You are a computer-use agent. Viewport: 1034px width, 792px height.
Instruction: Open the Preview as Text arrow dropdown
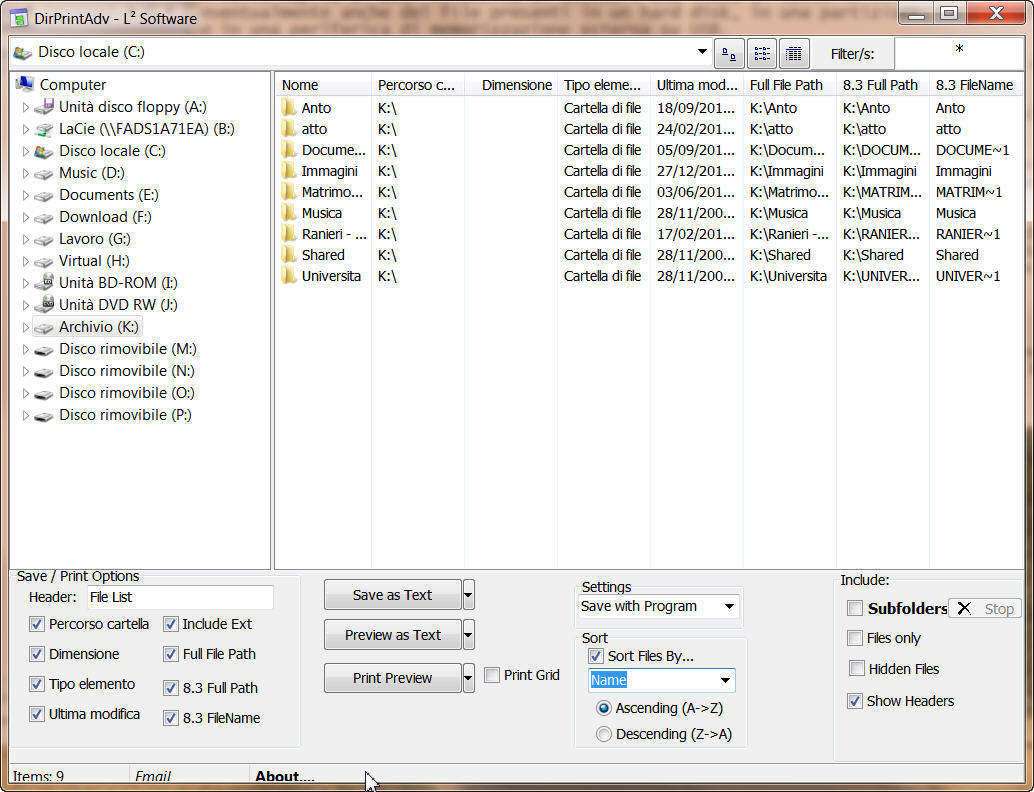tap(468, 635)
